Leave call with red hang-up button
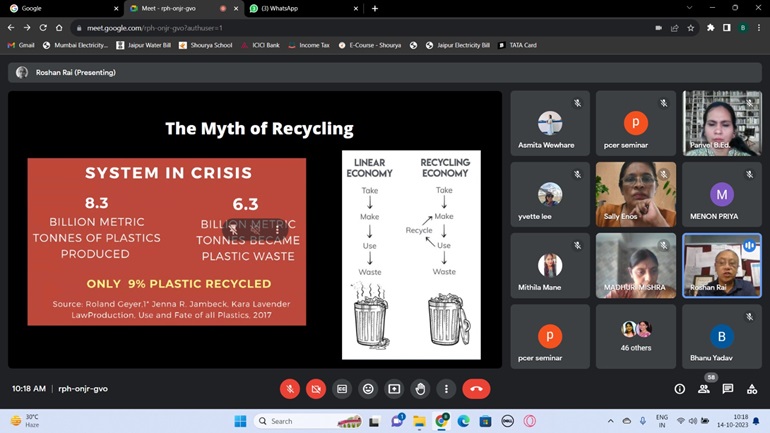 476,389
